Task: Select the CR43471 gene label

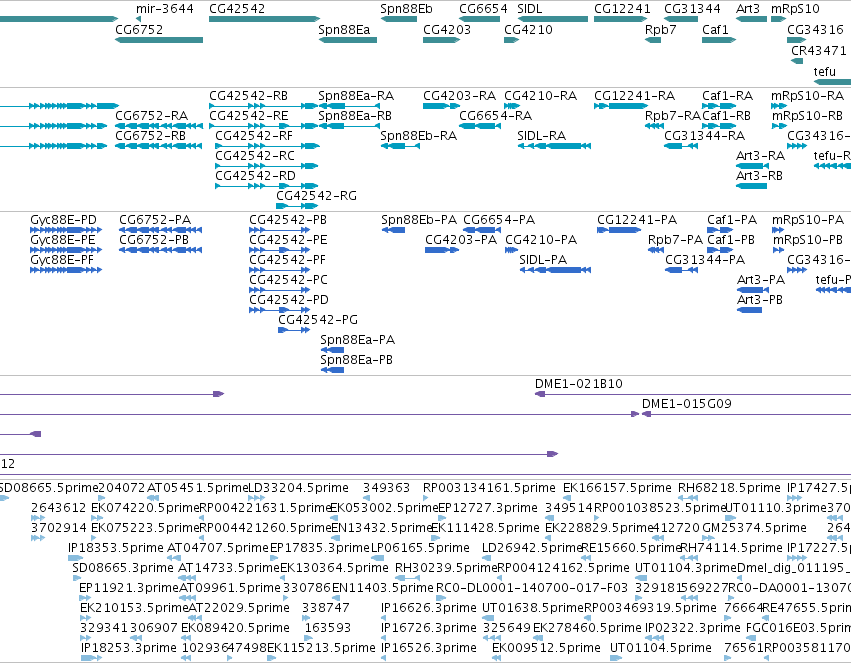Action: click(818, 50)
